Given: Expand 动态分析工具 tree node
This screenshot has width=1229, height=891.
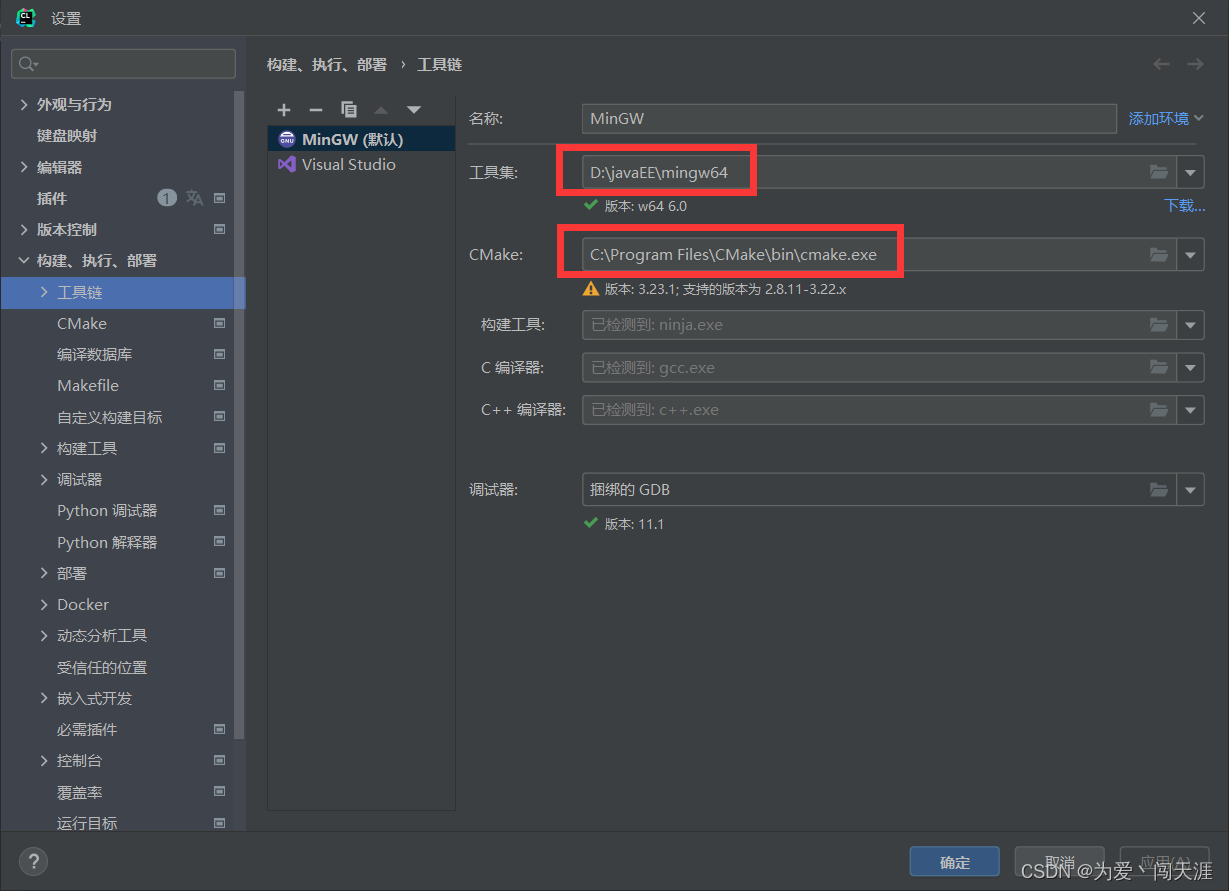Looking at the screenshot, I should [44, 635].
